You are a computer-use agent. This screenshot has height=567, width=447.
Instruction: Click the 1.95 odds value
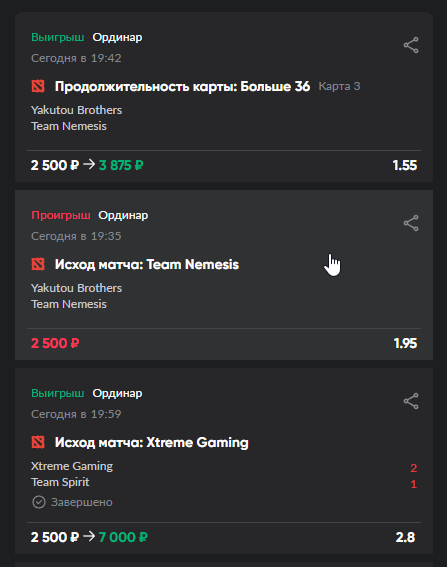[405, 343]
